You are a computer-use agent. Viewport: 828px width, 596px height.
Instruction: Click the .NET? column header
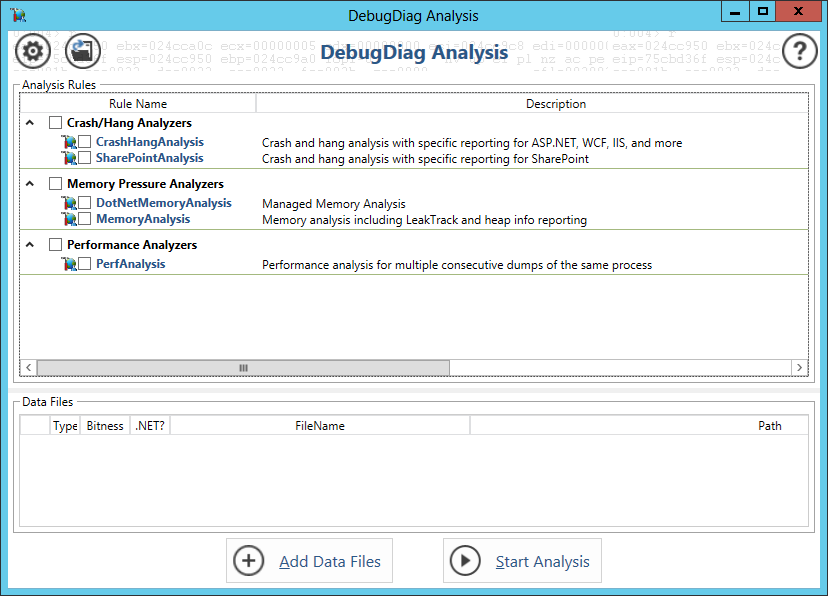(x=150, y=426)
